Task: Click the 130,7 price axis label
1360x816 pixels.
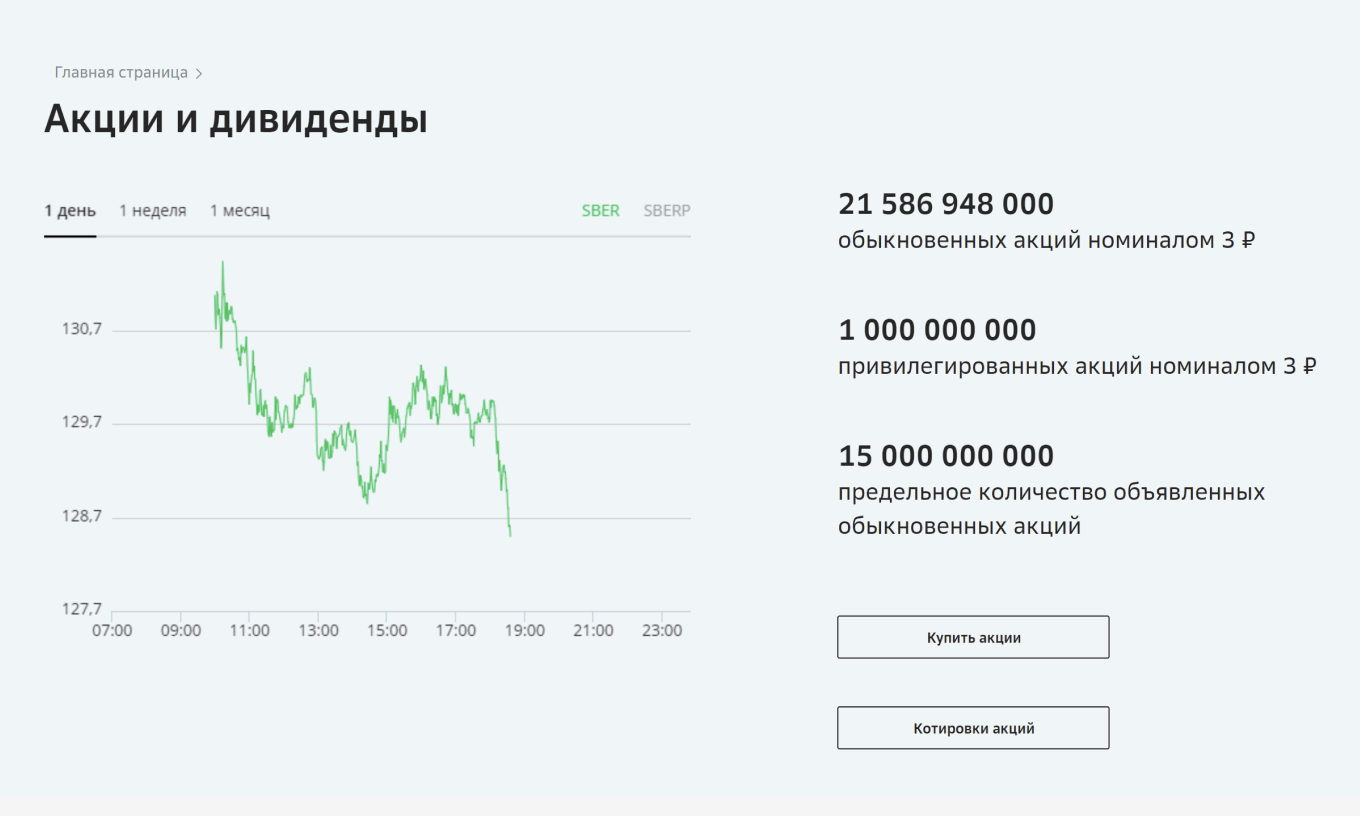Action: click(x=82, y=329)
